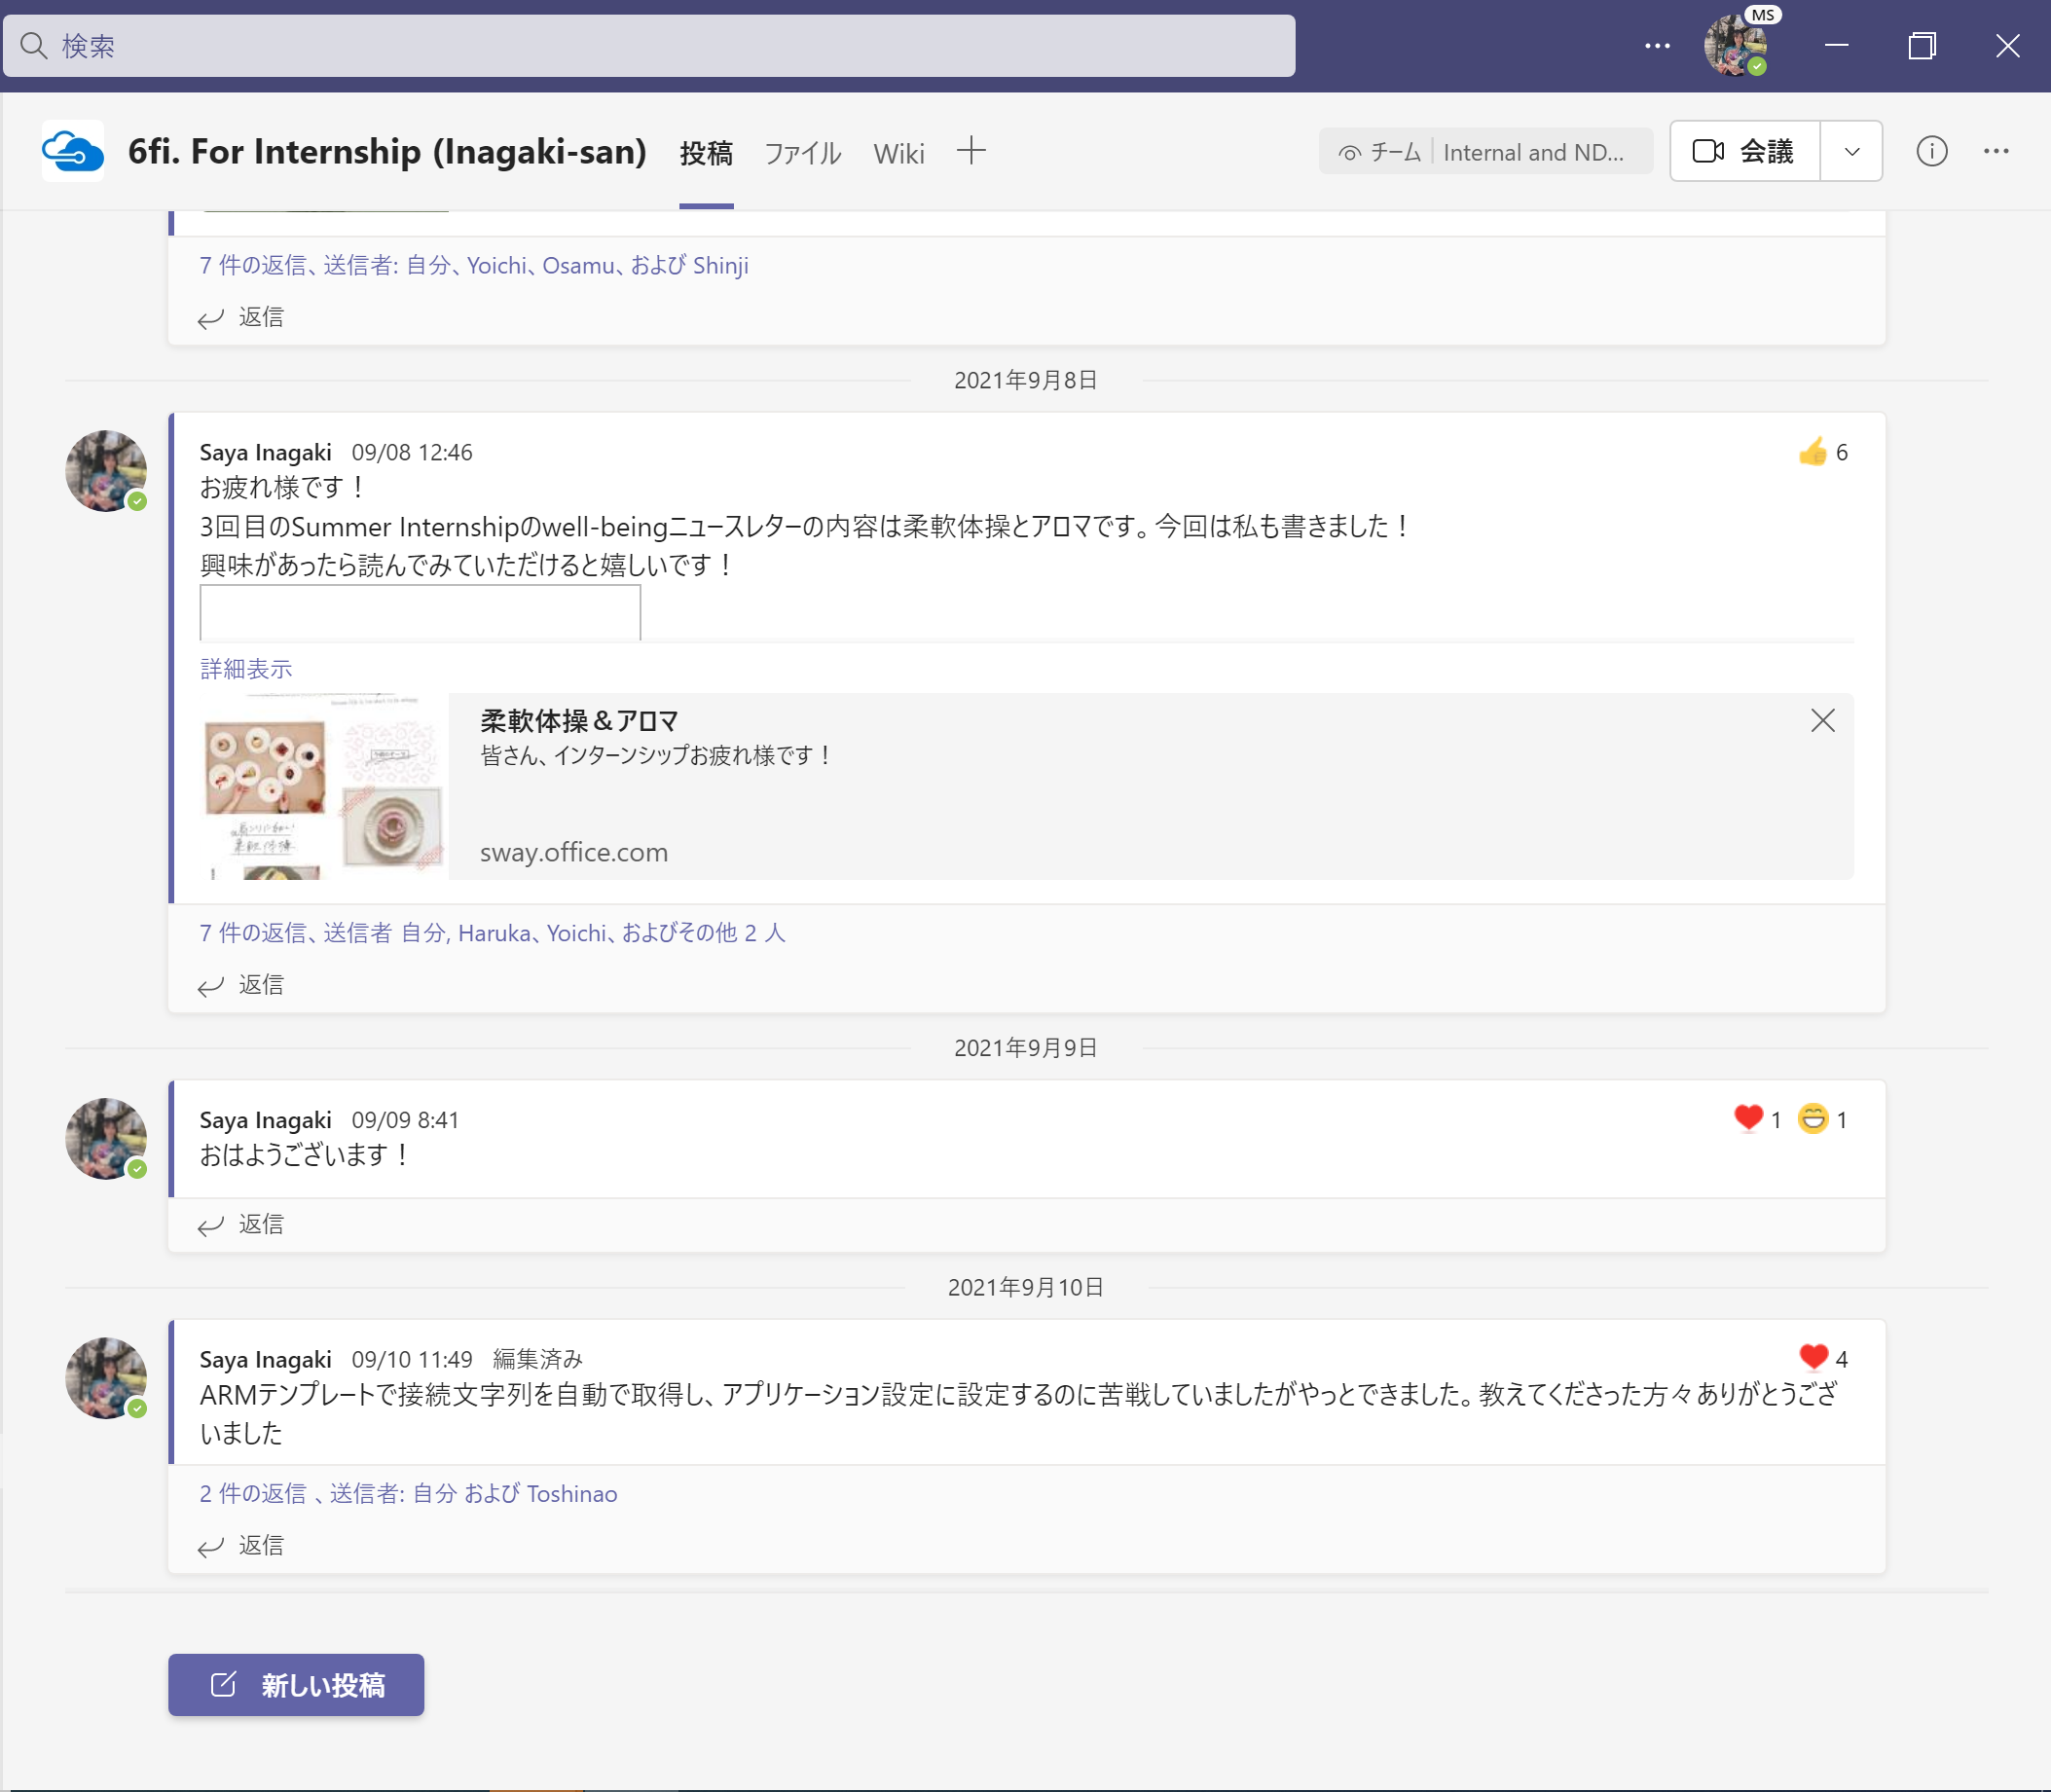Viewport: 2051px width, 1792px height.
Task: Open the 柔軟体操＆アロマ sway thumbnail
Action: [323, 787]
